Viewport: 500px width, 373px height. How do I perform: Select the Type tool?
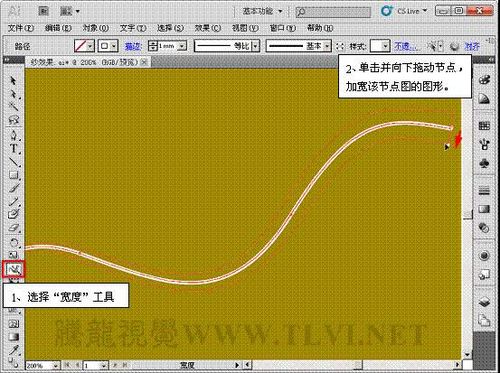pyautogui.click(x=14, y=148)
